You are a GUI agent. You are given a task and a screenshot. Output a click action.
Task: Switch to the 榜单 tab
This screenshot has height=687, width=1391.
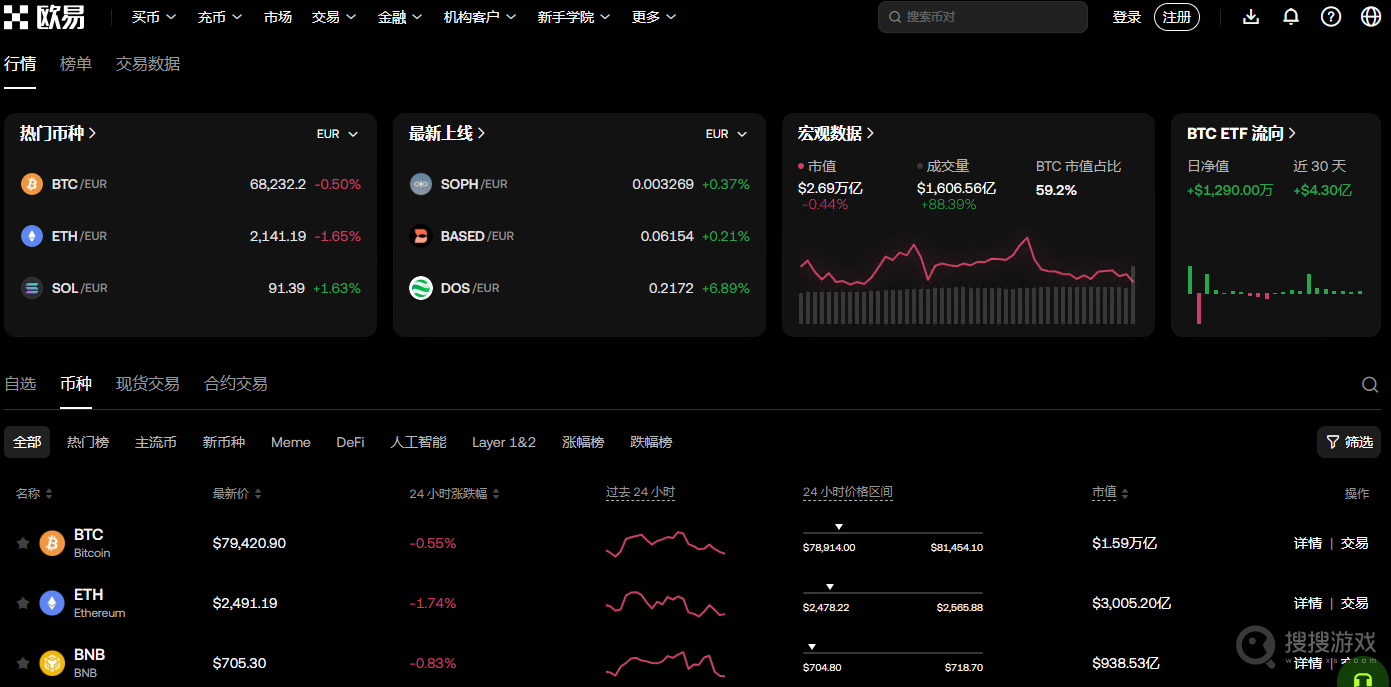[76, 64]
